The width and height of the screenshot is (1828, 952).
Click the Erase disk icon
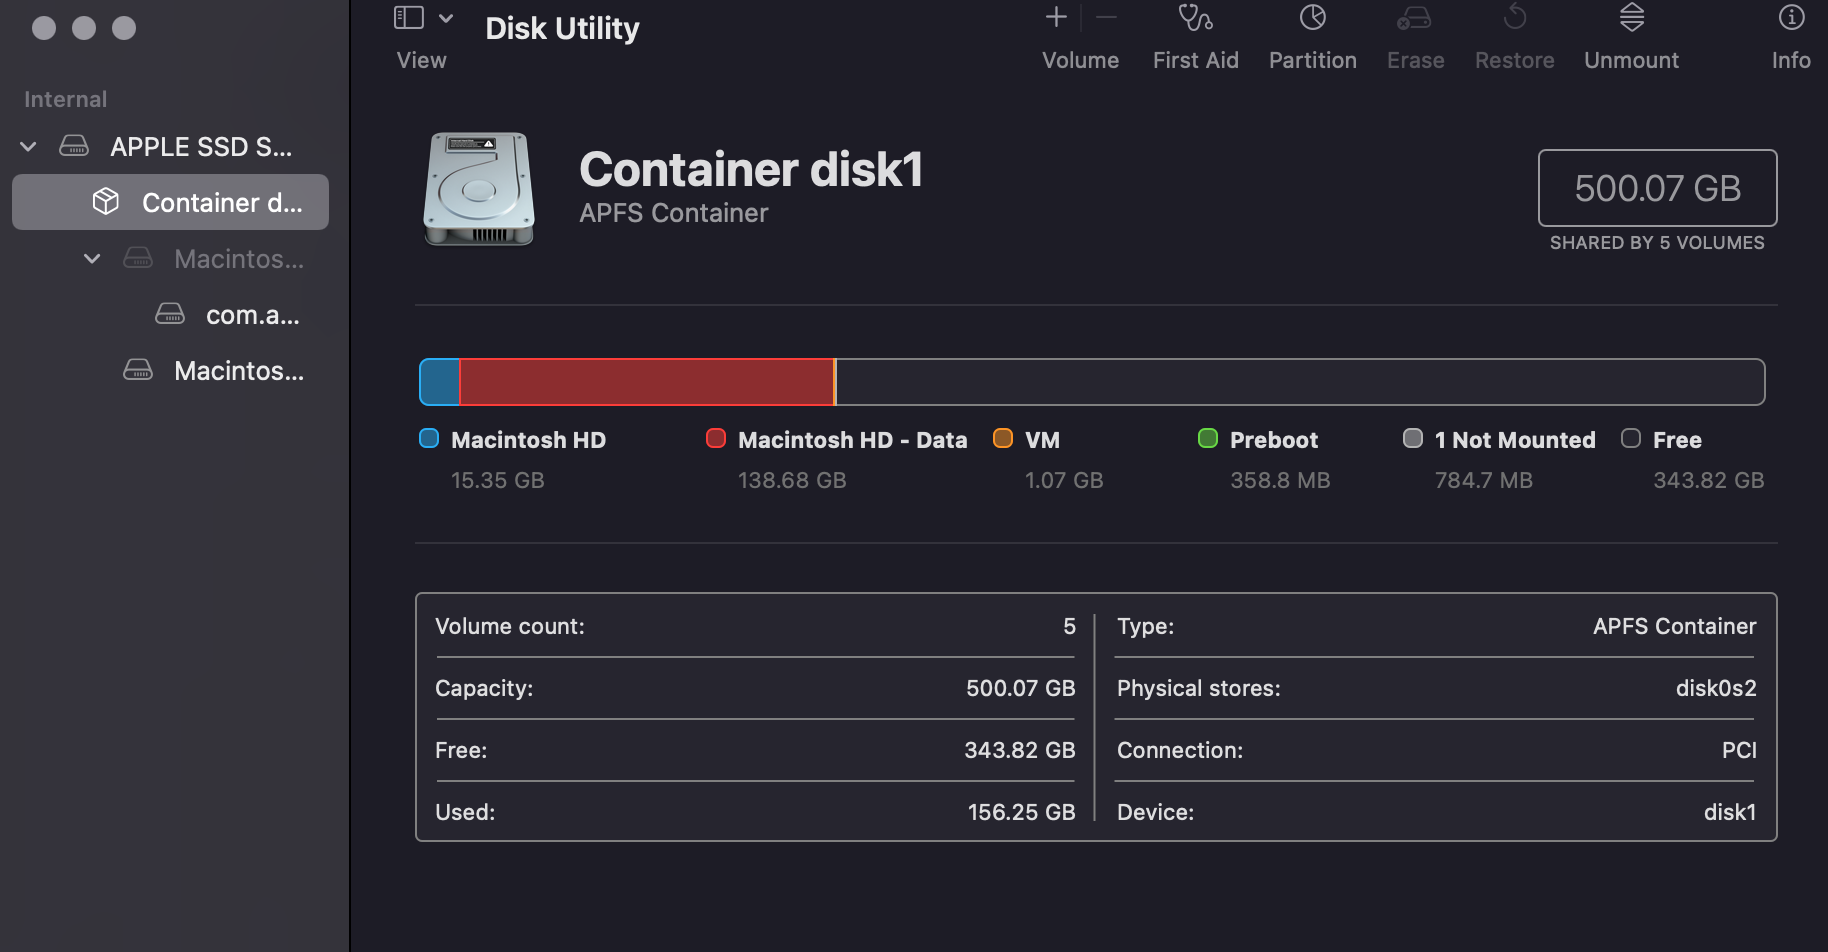1414,18
